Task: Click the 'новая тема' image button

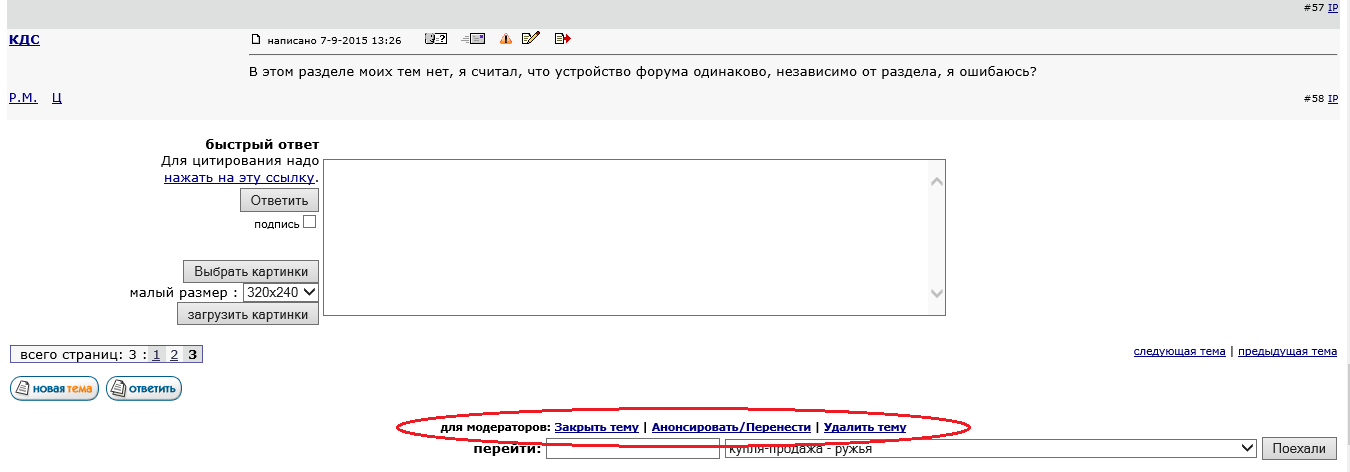Action: pos(54,388)
